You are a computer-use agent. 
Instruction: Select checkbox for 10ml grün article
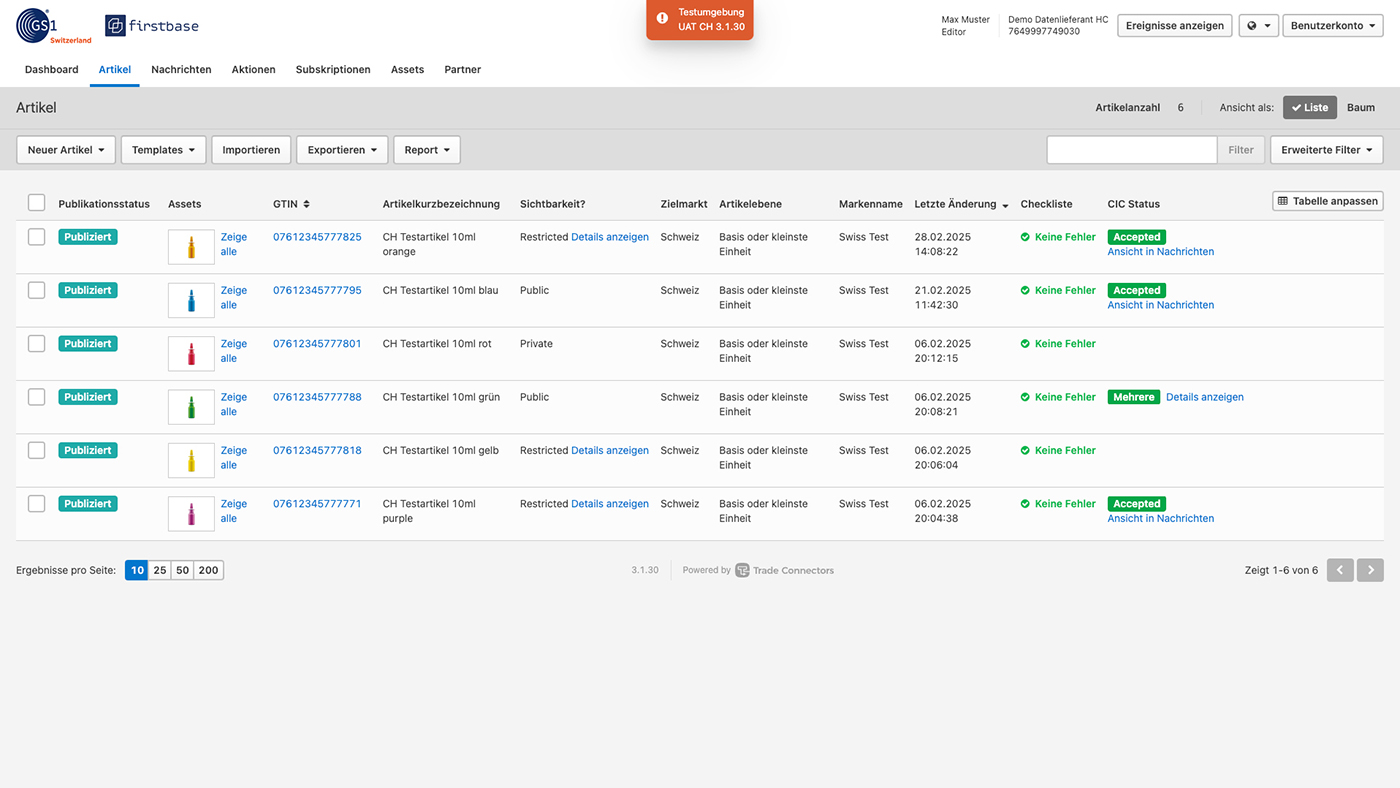click(x=37, y=397)
